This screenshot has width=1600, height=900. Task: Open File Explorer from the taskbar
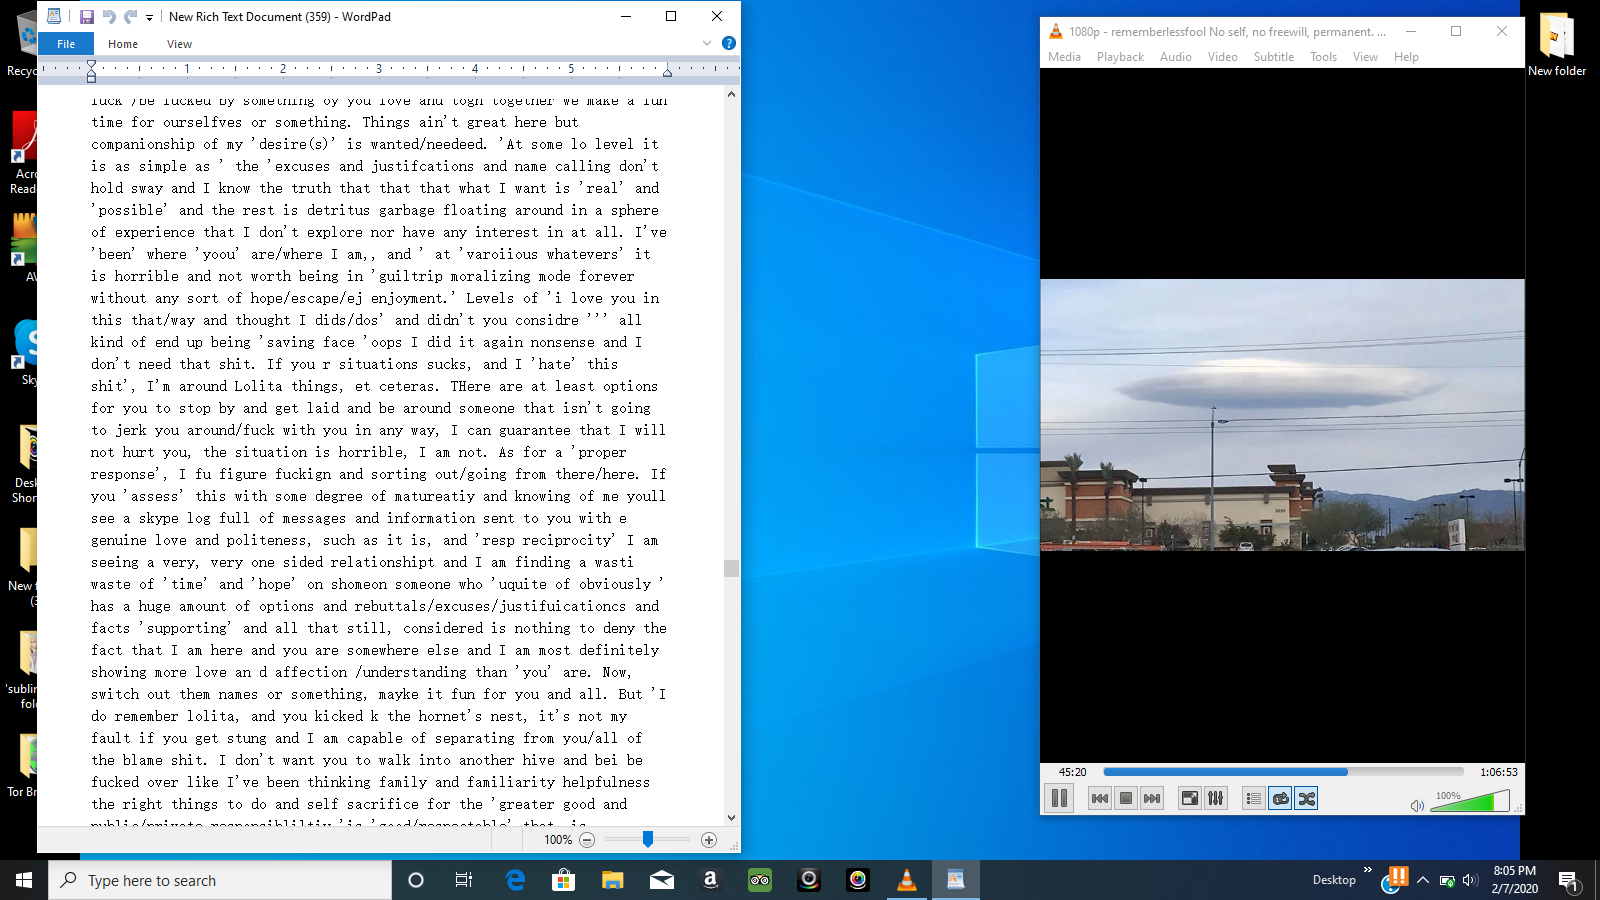(613, 880)
